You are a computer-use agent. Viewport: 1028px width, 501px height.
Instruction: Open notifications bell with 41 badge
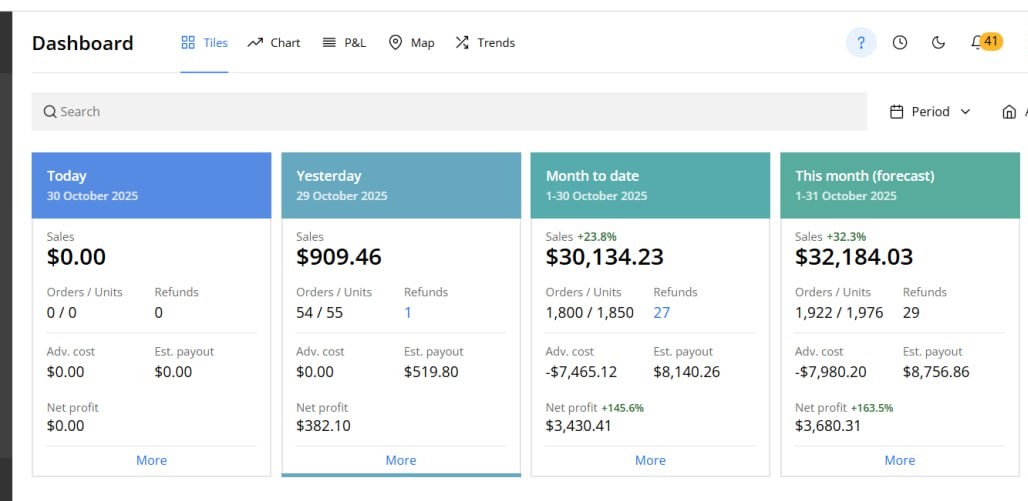(977, 43)
